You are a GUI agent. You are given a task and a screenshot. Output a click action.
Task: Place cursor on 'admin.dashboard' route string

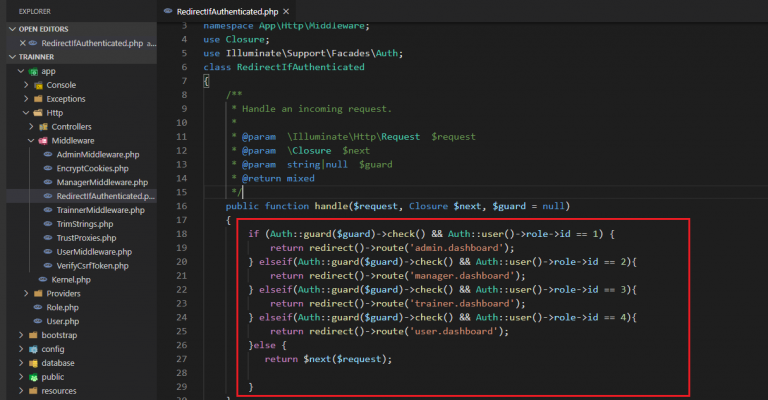[x=457, y=248]
